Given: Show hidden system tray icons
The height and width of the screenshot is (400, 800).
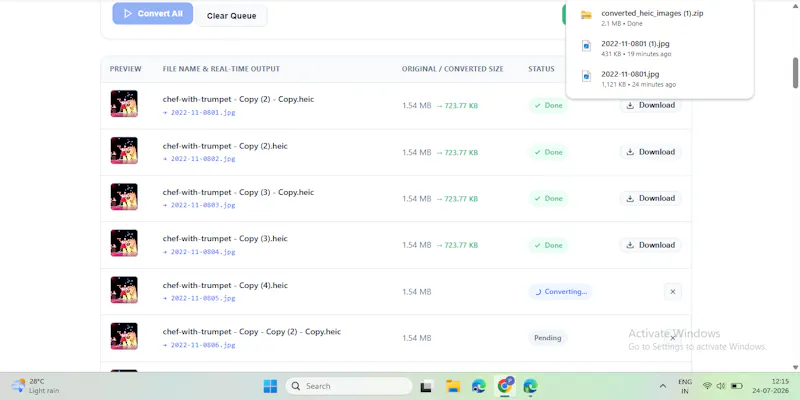Looking at the screenshot, I should (x=663, y=386).
